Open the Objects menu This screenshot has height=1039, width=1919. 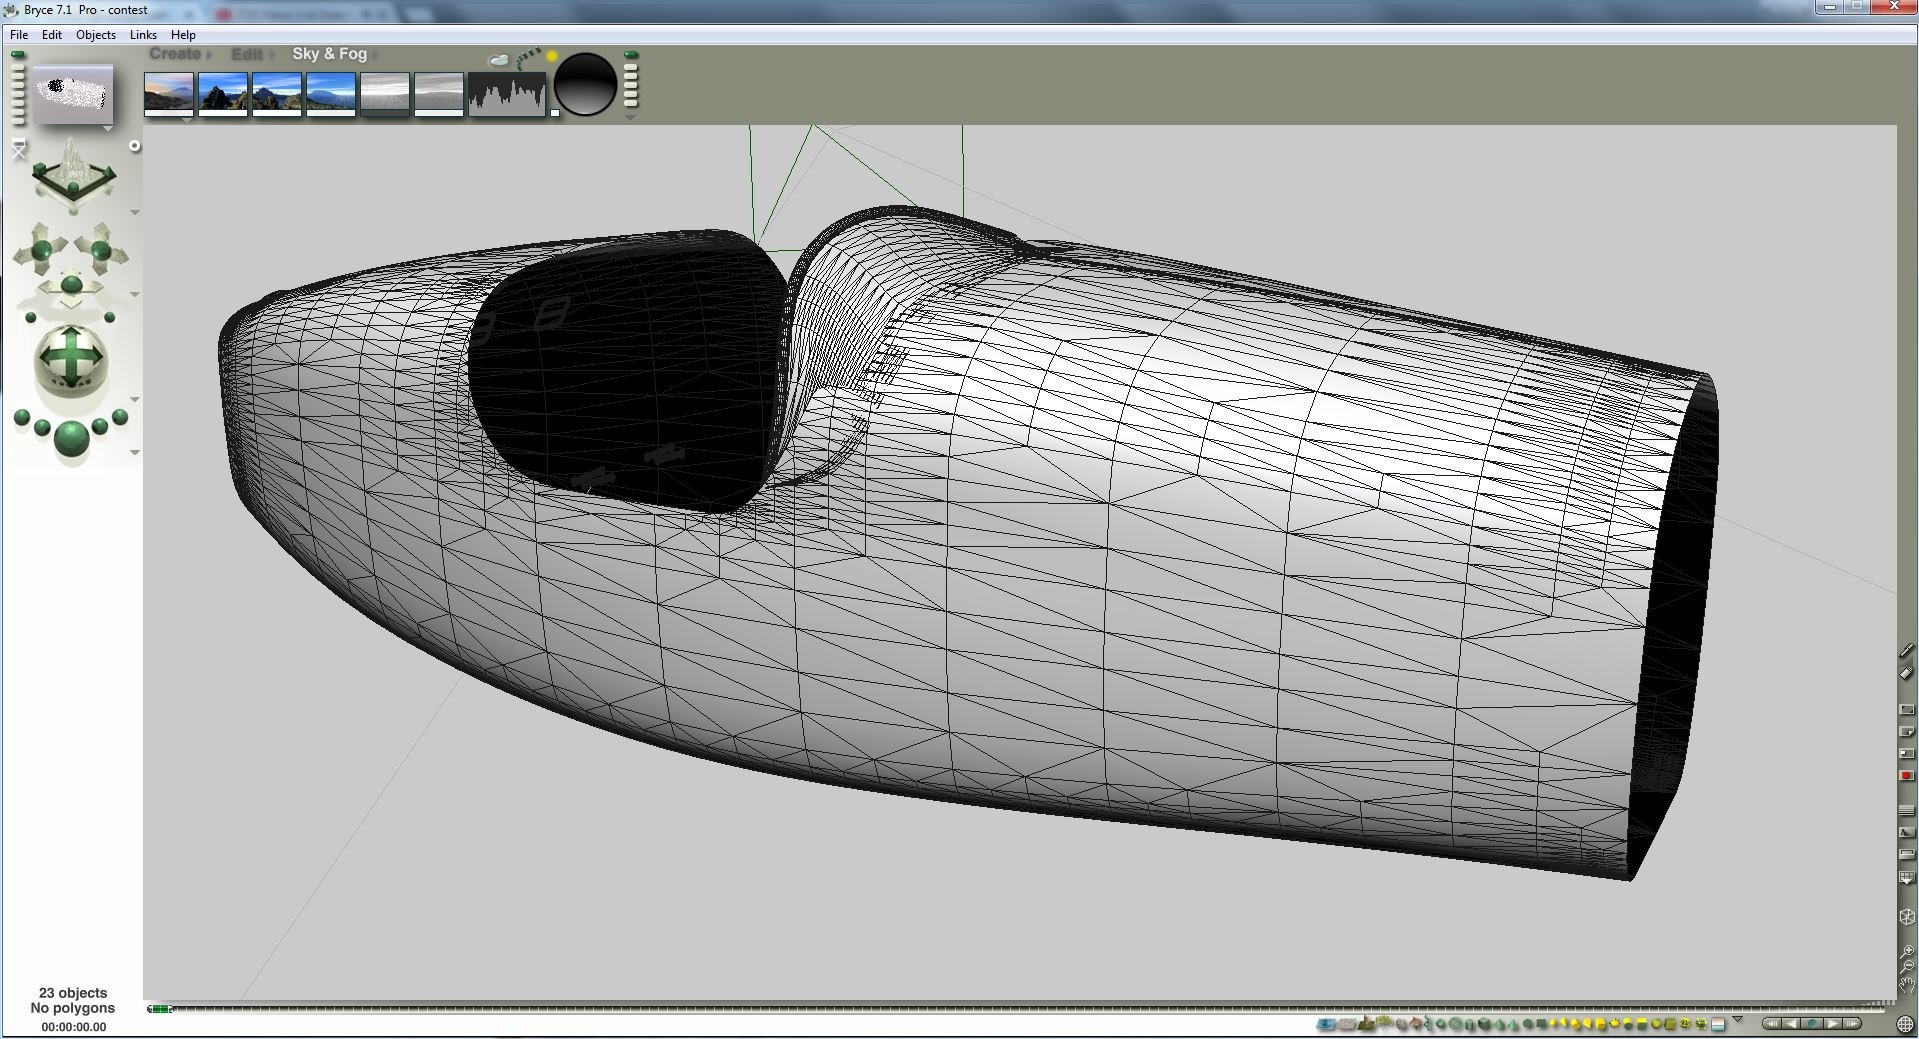(x=96, y=34)
